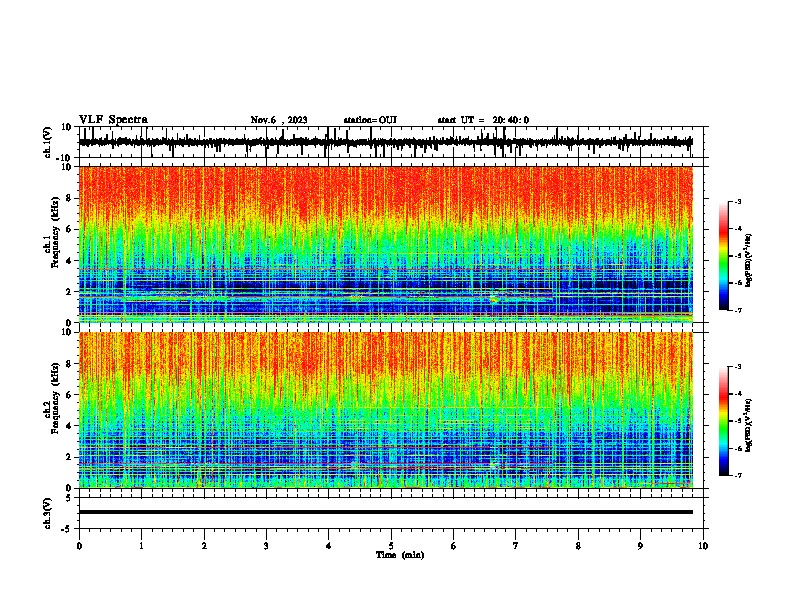Screen dimensions: 792x612
Task: Select the date text "Nov.6 , 2023"
Action: click(279, 120)
